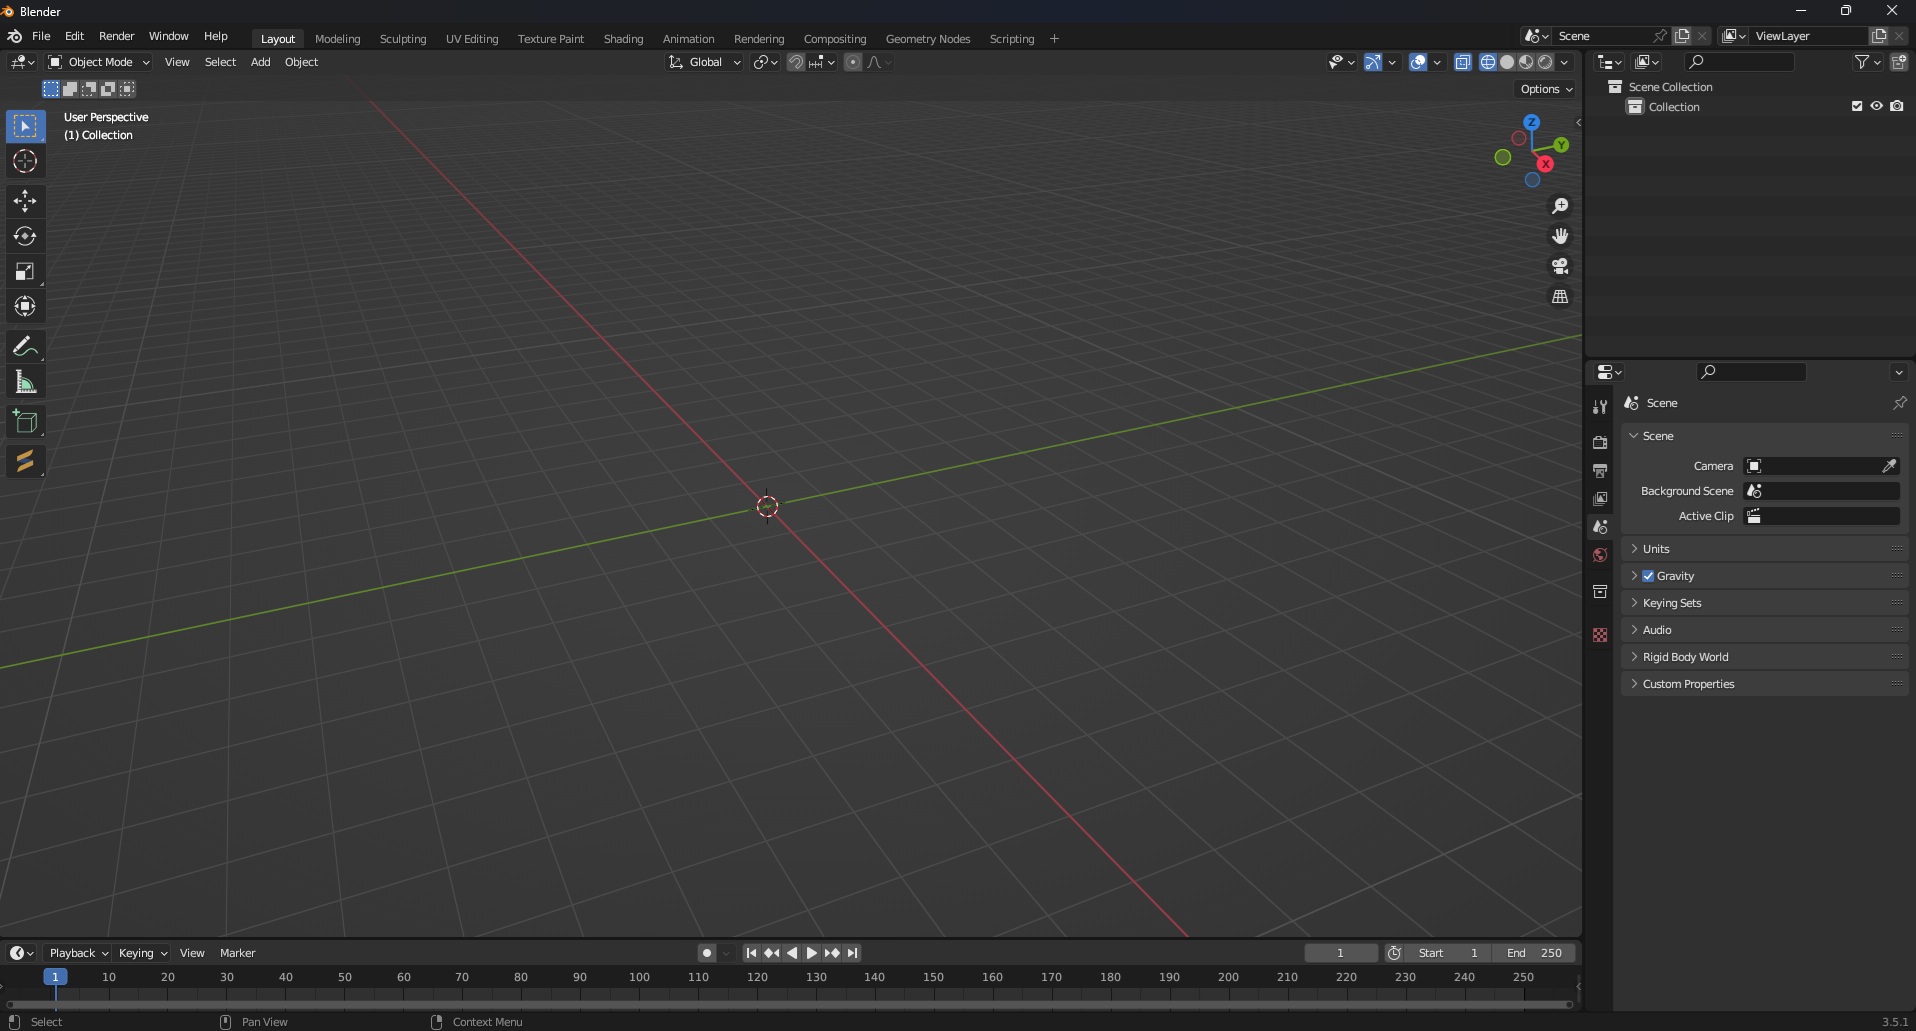Open the Texture properties tab
The image size is (1916, 1031).
[1600, 635]
